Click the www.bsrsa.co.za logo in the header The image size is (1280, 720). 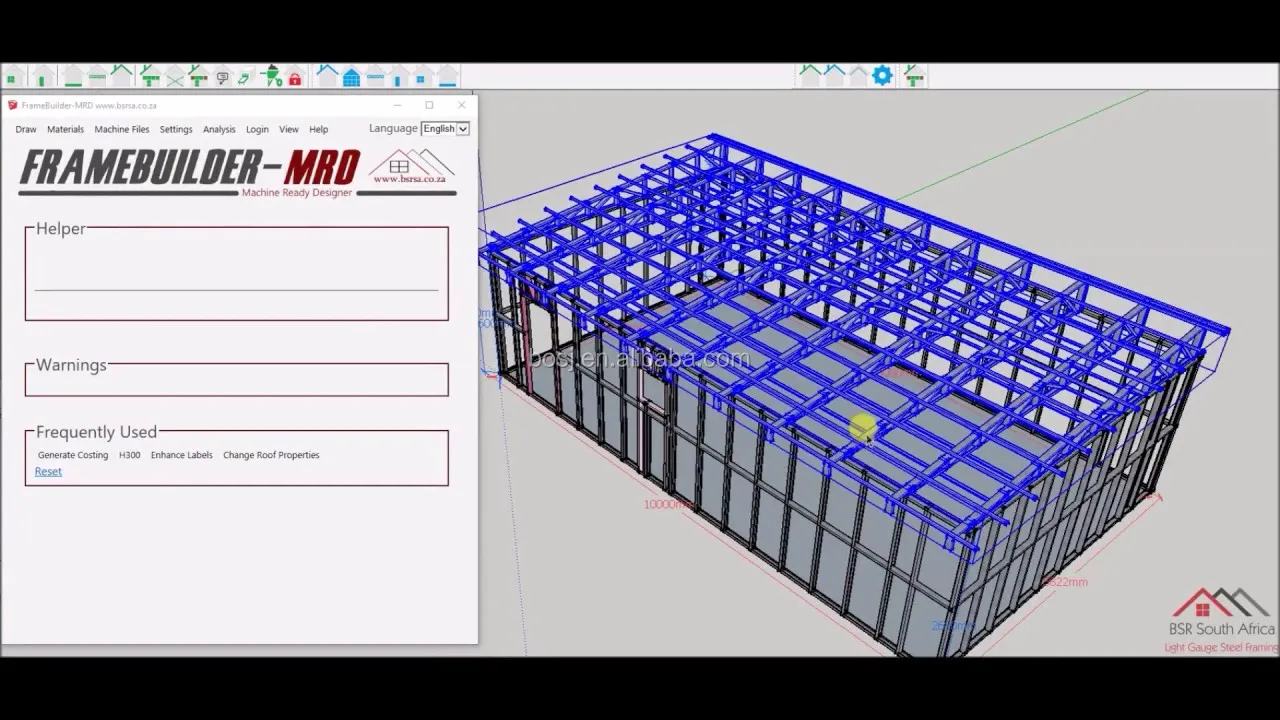(410, 167)
